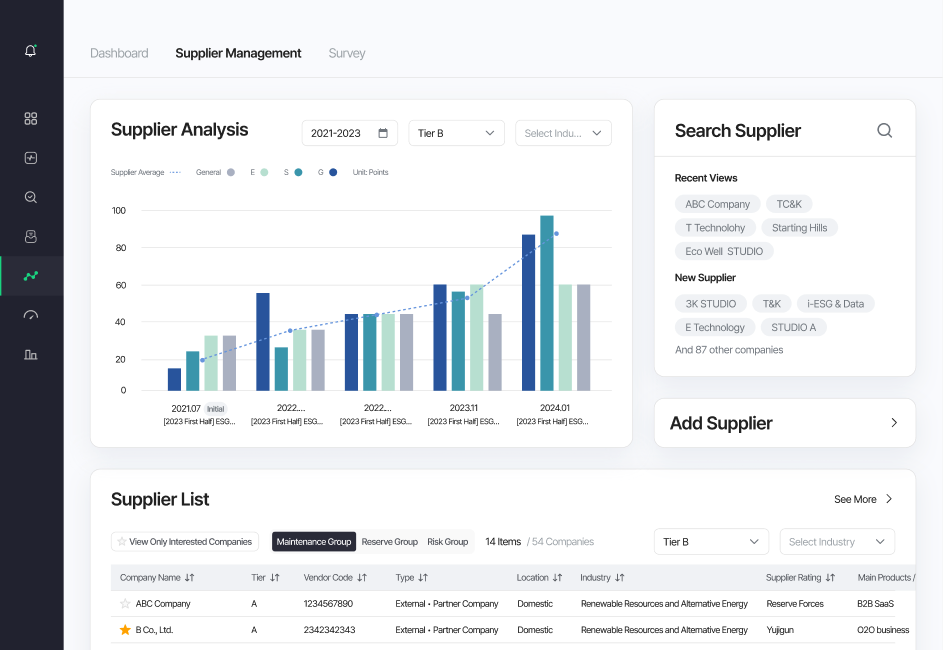Open the 2021-2023 date range picker

(349, 133)
